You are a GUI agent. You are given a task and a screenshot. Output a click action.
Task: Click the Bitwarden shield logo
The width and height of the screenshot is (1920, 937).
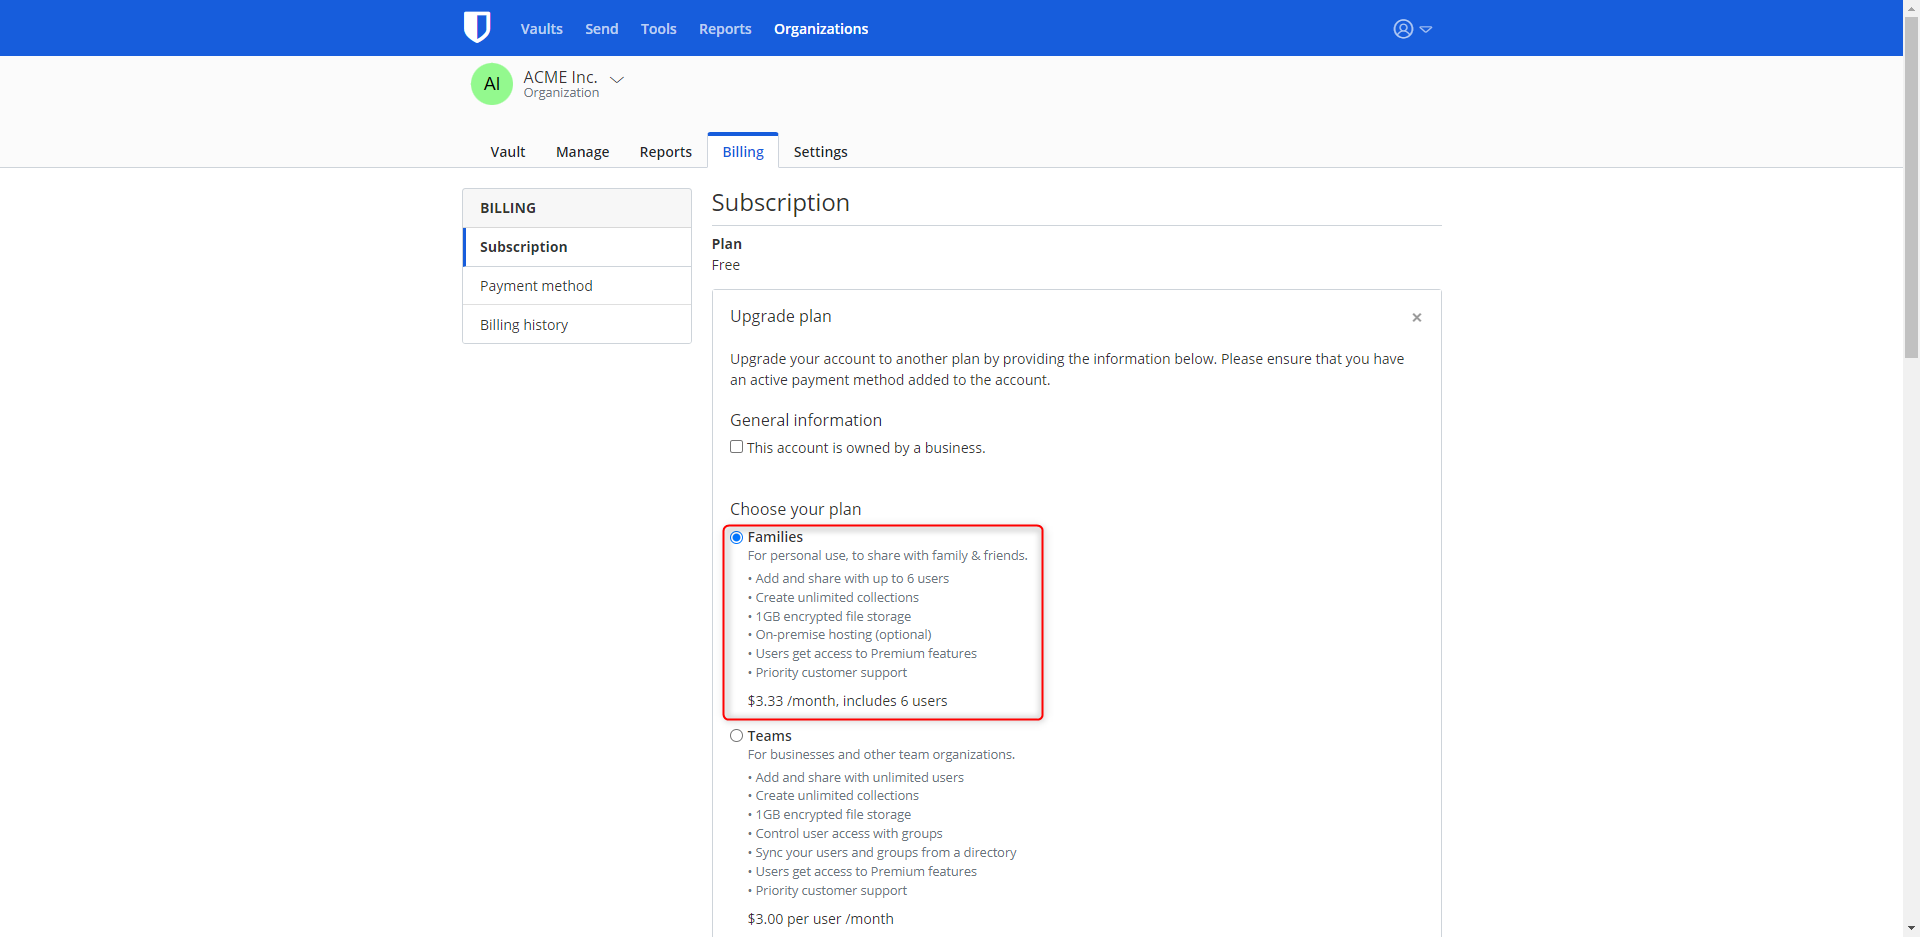click(477, 27)
